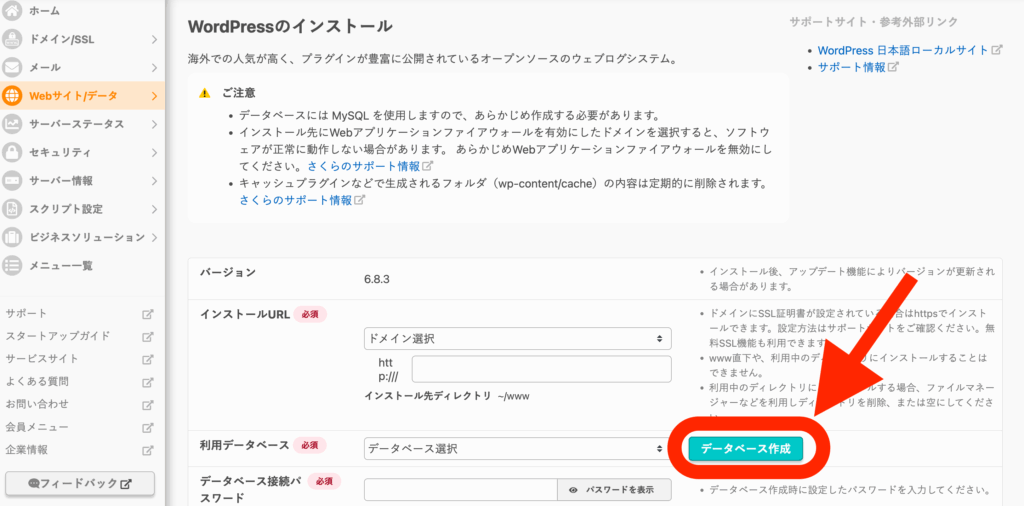This screenshot has width=1024, height=506.
Task: Click the Webサイト/データ globe icon
Action: pos(13,96)
